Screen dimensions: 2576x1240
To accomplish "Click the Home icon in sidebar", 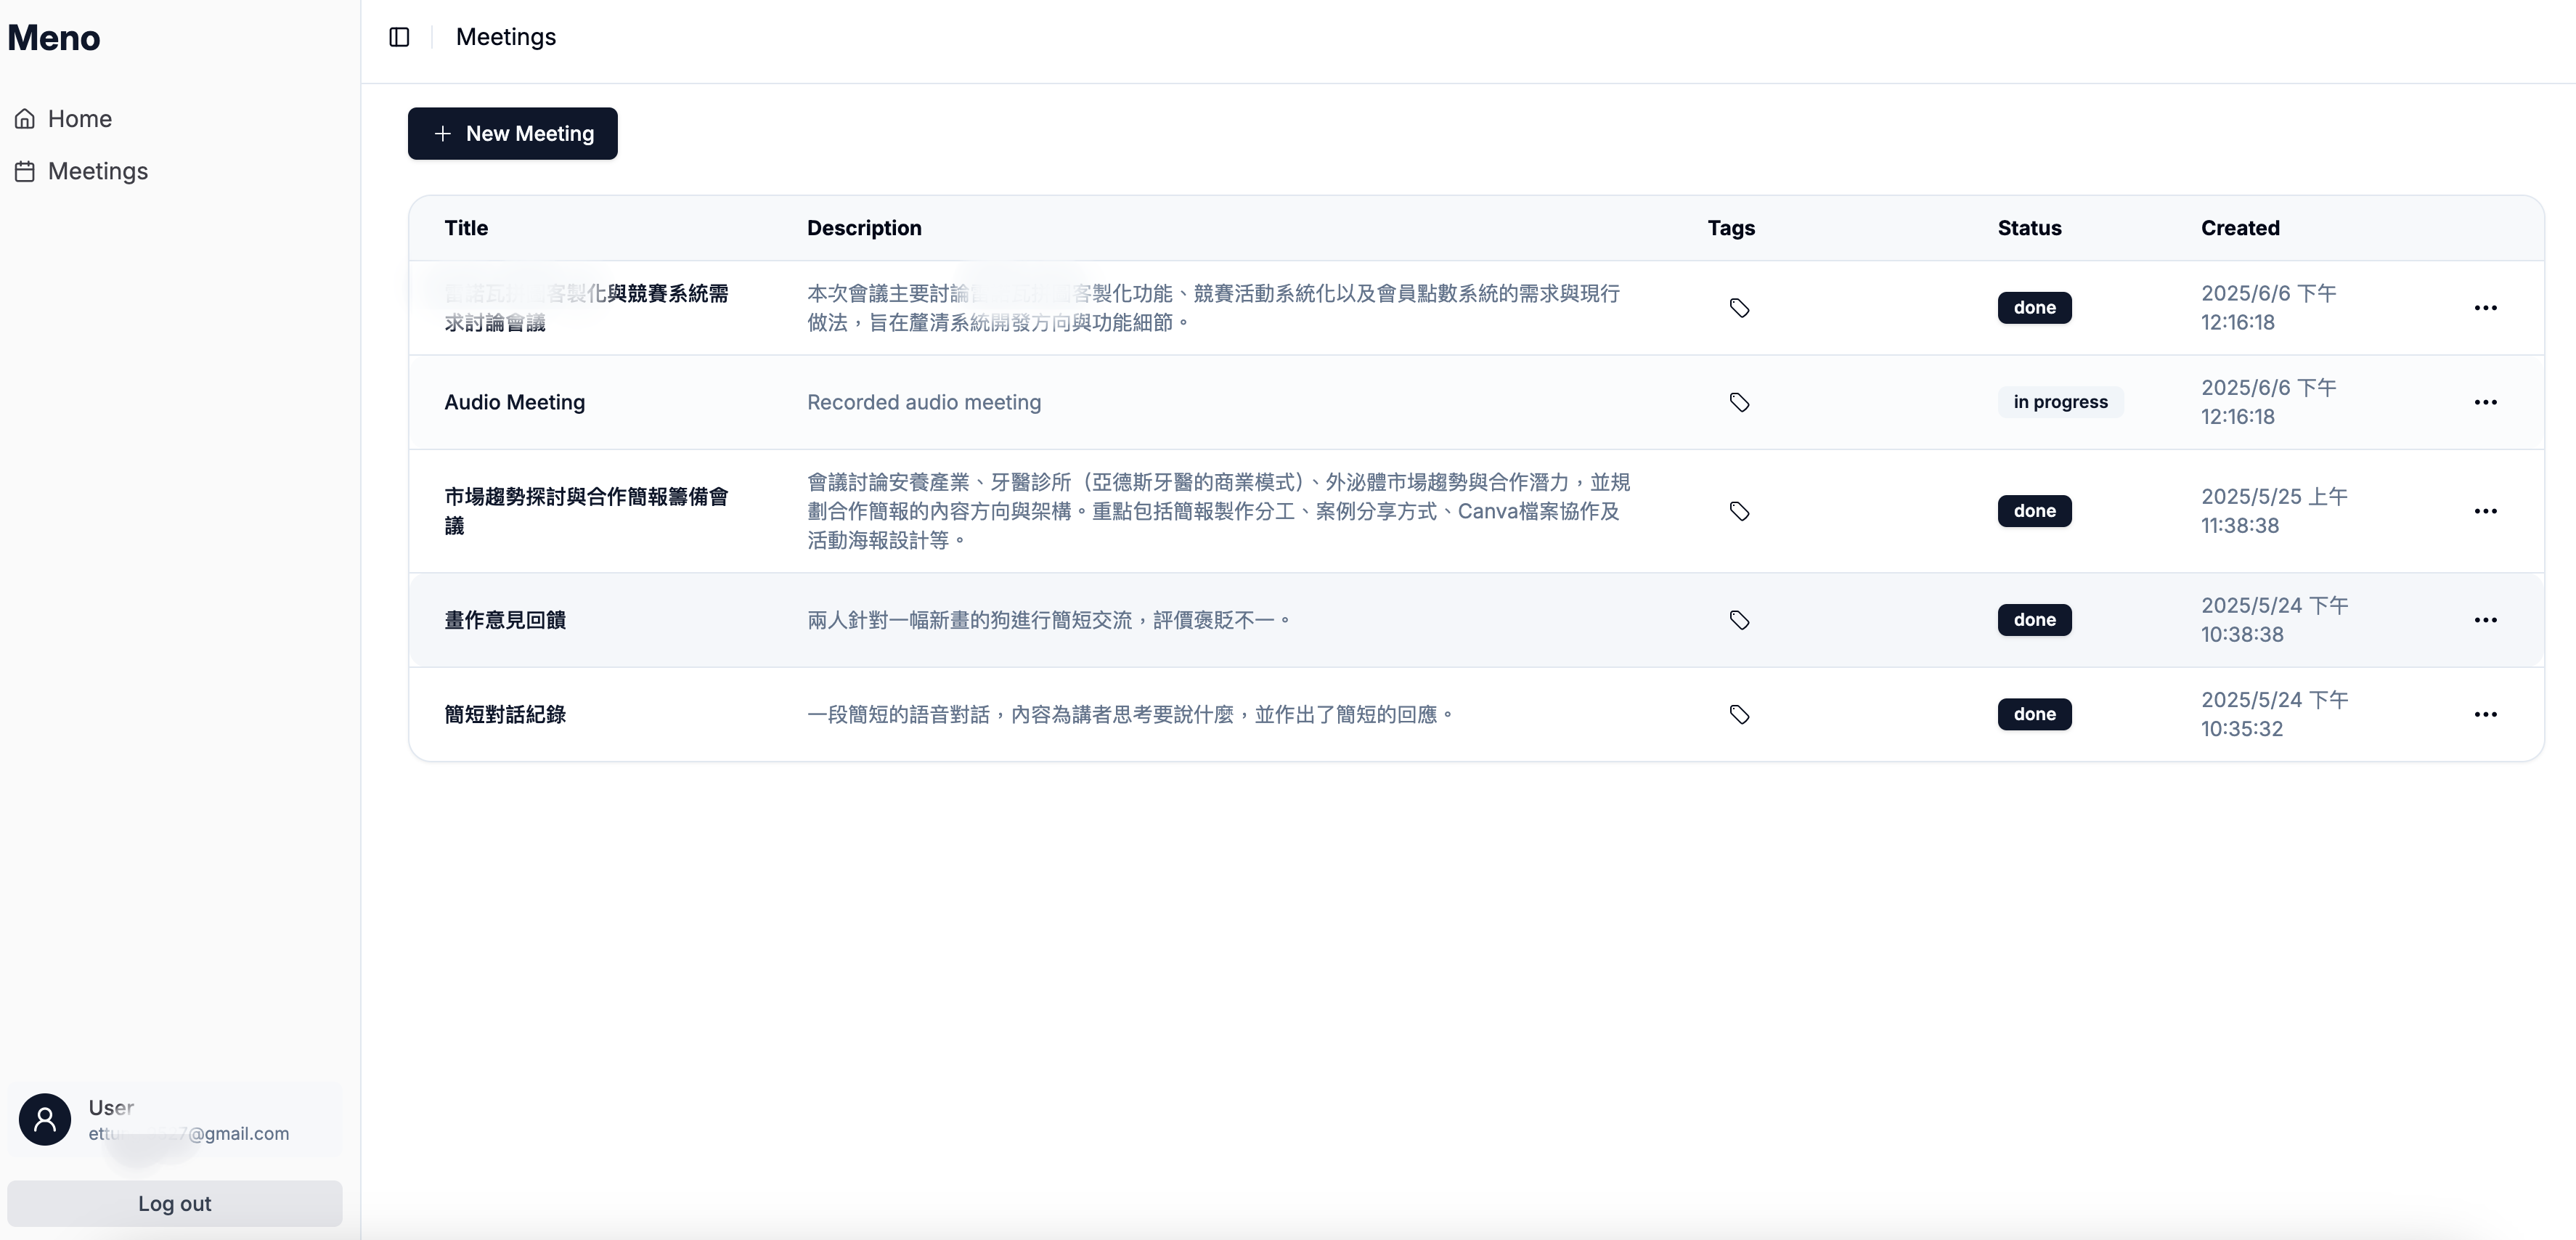I will [x=25, y=119].
